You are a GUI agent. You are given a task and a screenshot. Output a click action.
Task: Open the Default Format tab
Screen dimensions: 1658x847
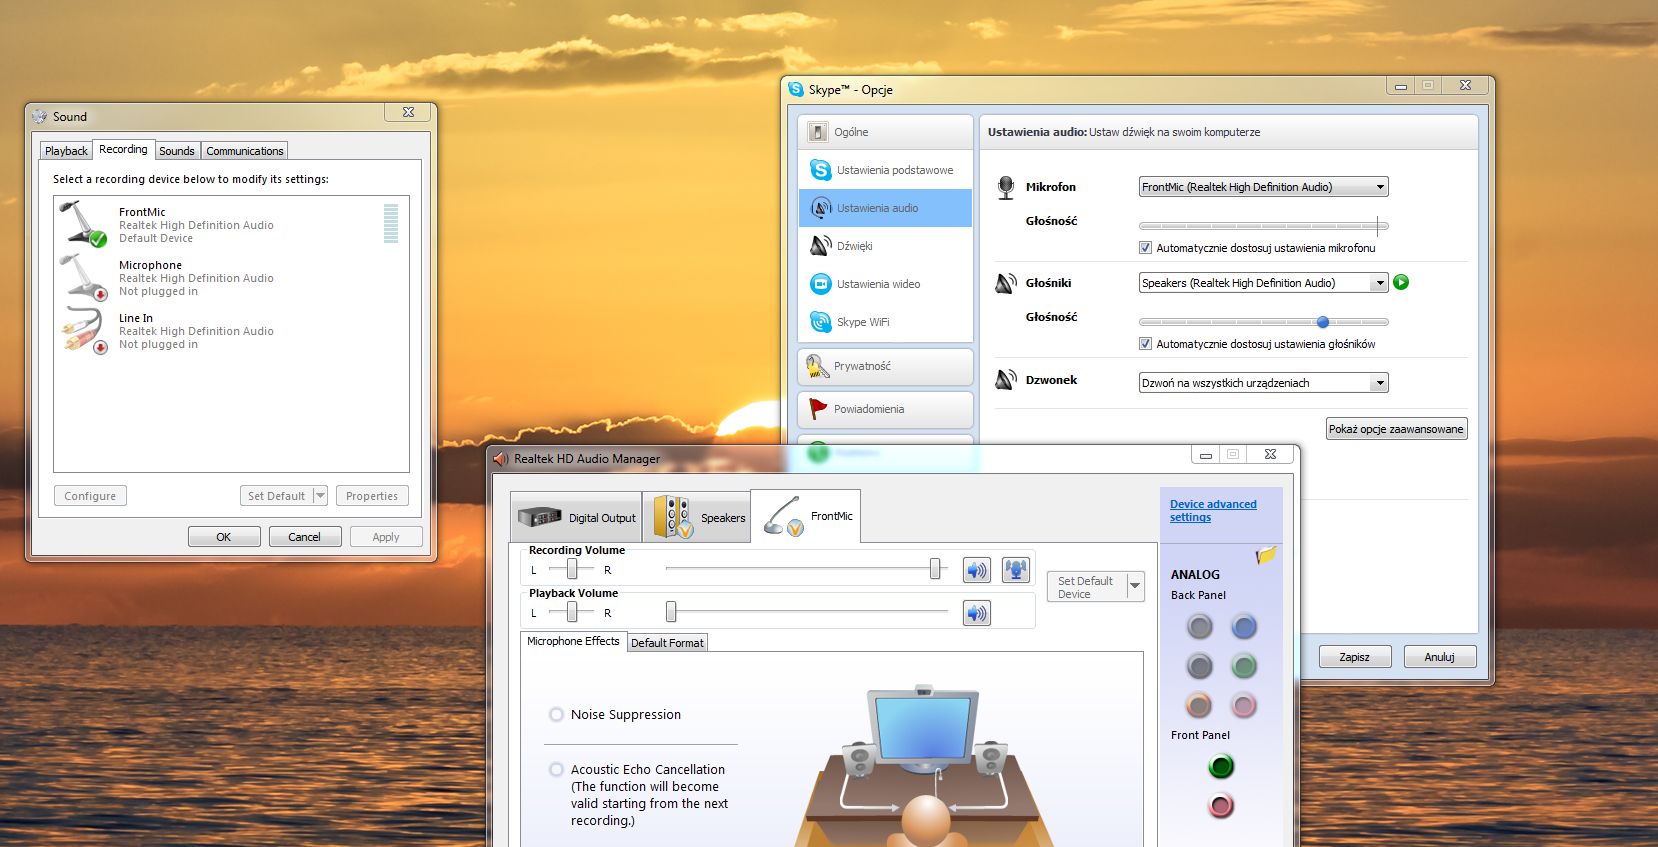667,643
